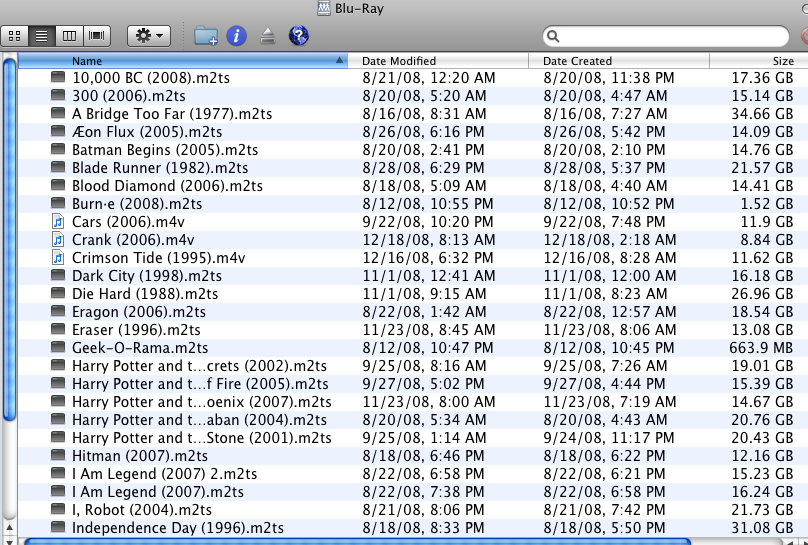Select Harry Potter and t…crets (2002).m2ts

click(x=199, y=366)
